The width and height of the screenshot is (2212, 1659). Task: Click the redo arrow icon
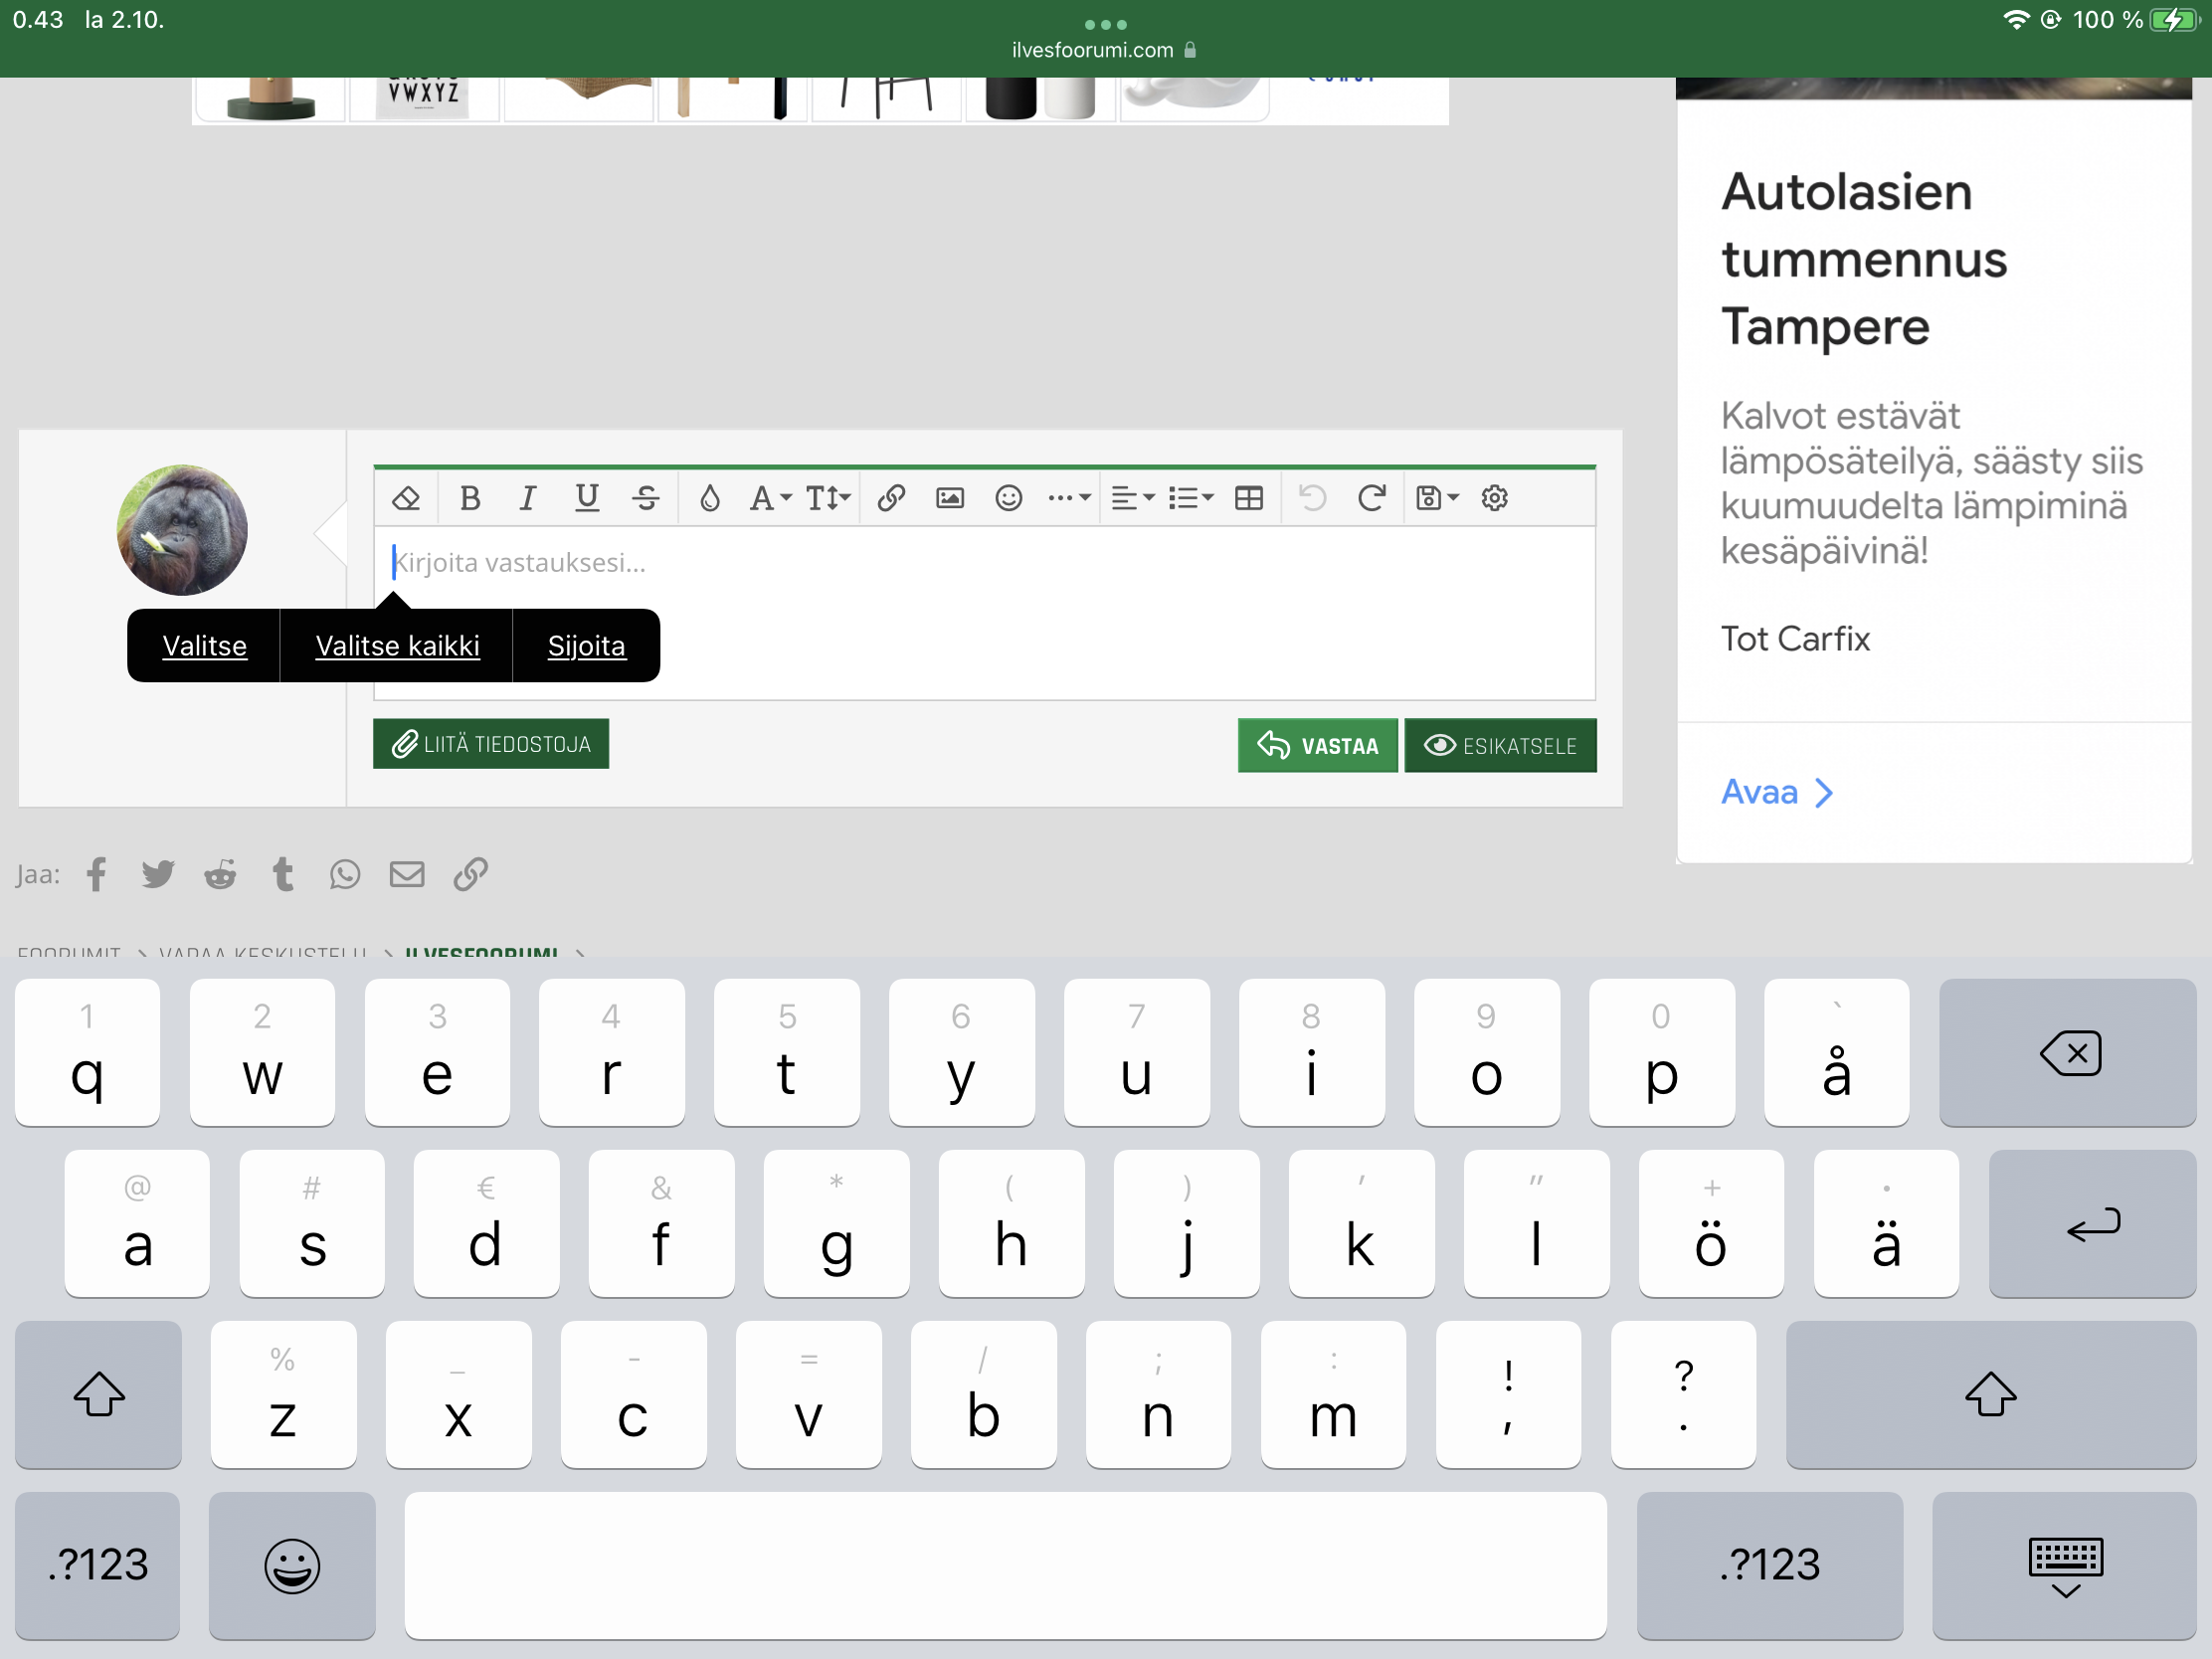(1371, 498)
